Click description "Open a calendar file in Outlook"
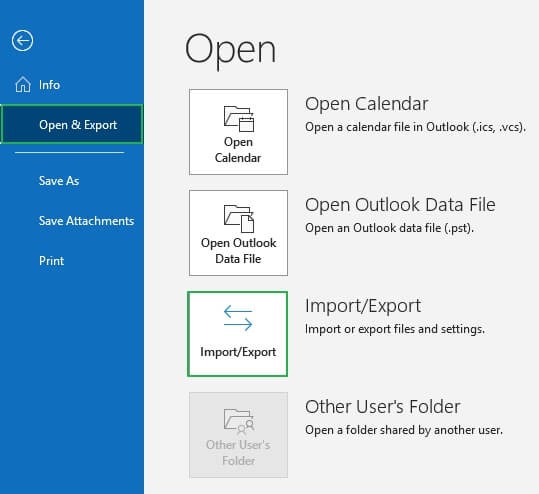Screen dimensions: 539x494 (415, 127)
